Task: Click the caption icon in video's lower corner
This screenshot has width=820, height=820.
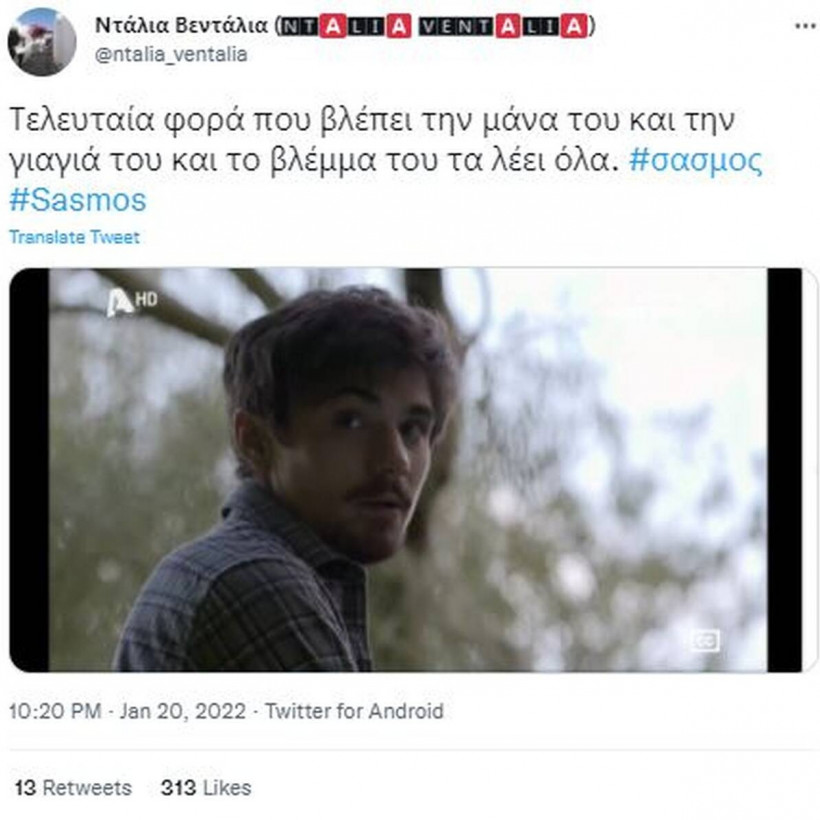Action: (x=705, y=640)
